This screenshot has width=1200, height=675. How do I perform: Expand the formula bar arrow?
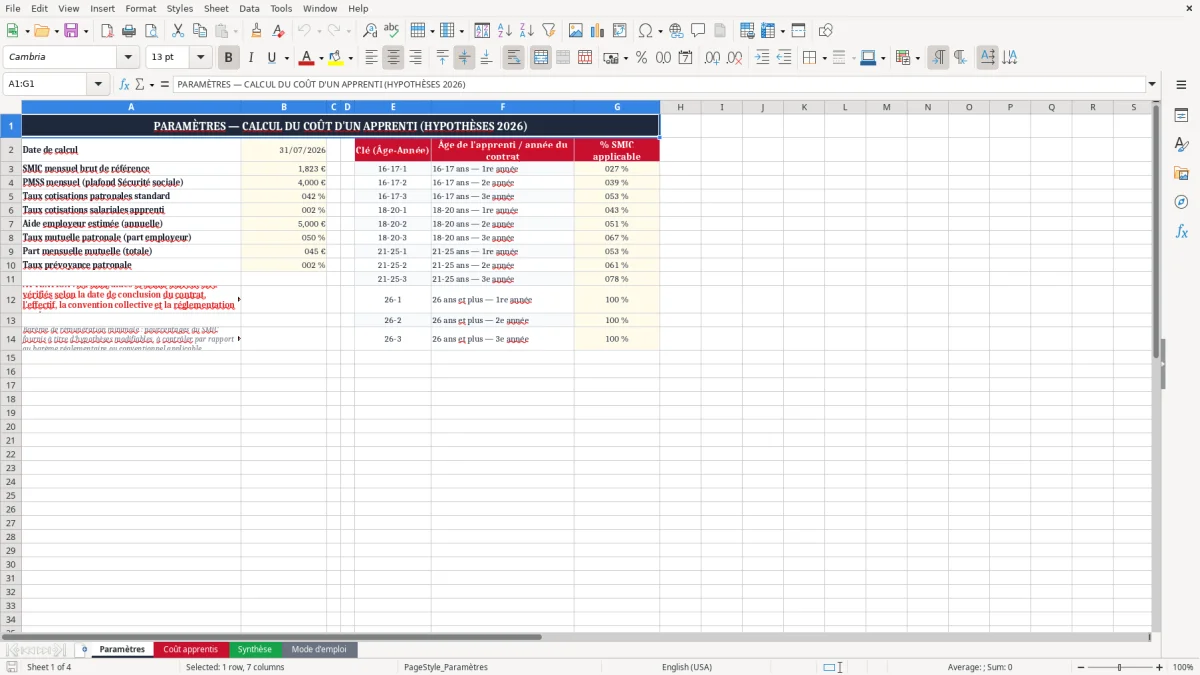(x=1152, y=85)
